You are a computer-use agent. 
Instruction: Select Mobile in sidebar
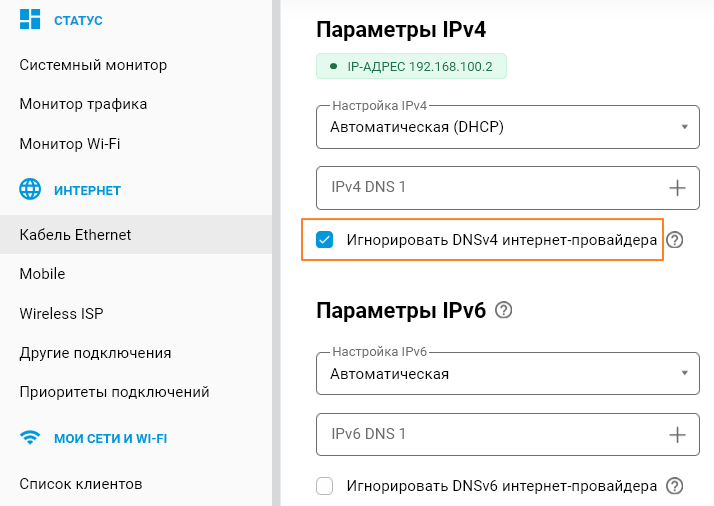coord(42,274)
